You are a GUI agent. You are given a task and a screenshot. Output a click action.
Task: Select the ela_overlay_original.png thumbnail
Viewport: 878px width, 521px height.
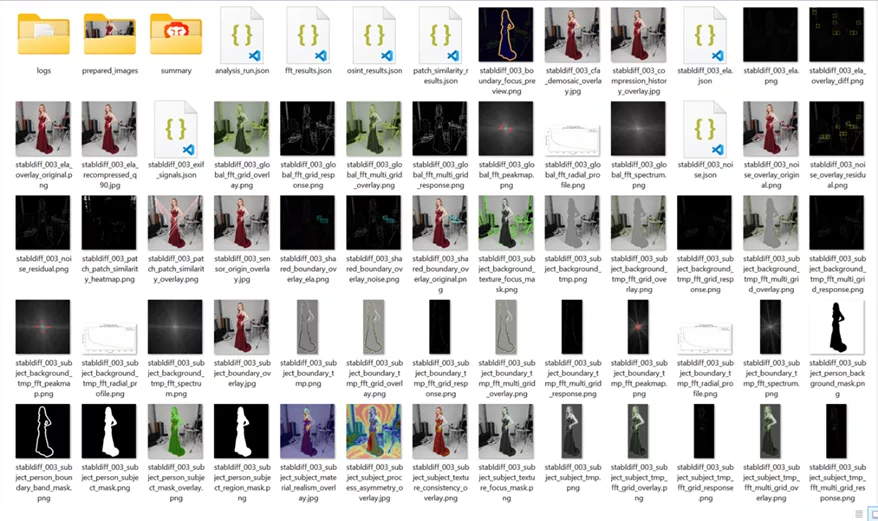(x=43, y=129)
